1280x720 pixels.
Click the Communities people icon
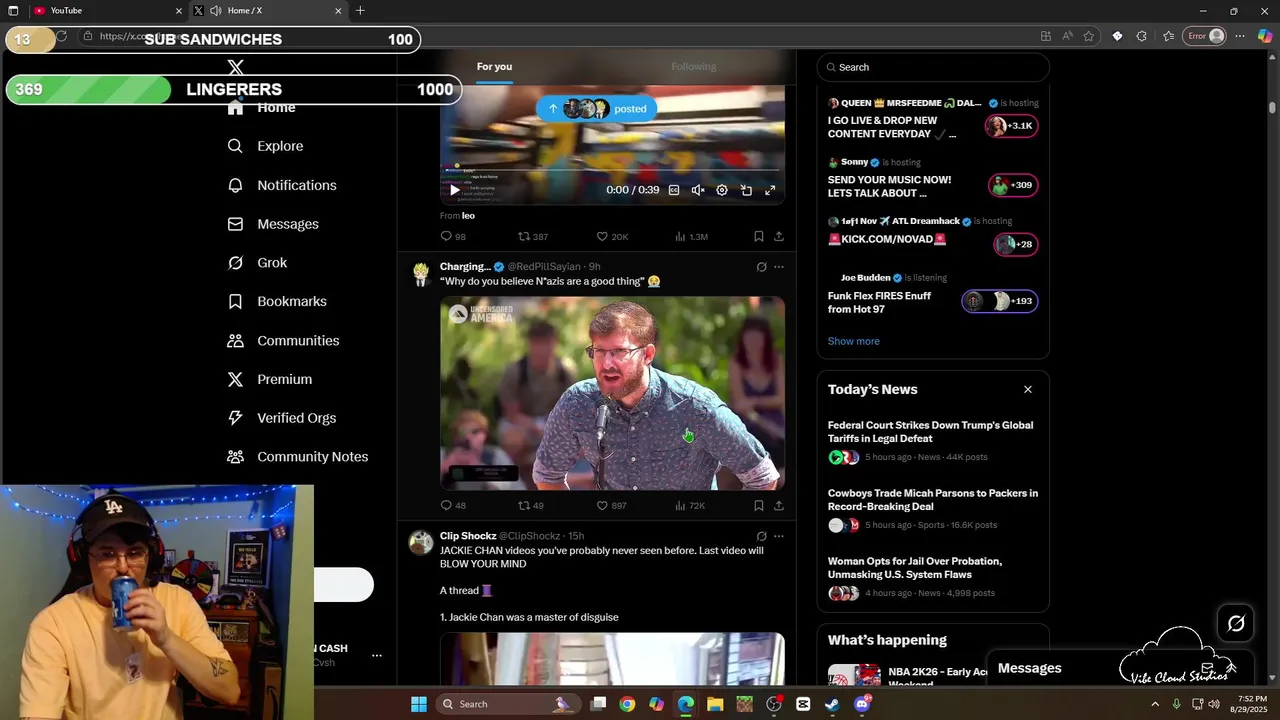coord(235,341)
